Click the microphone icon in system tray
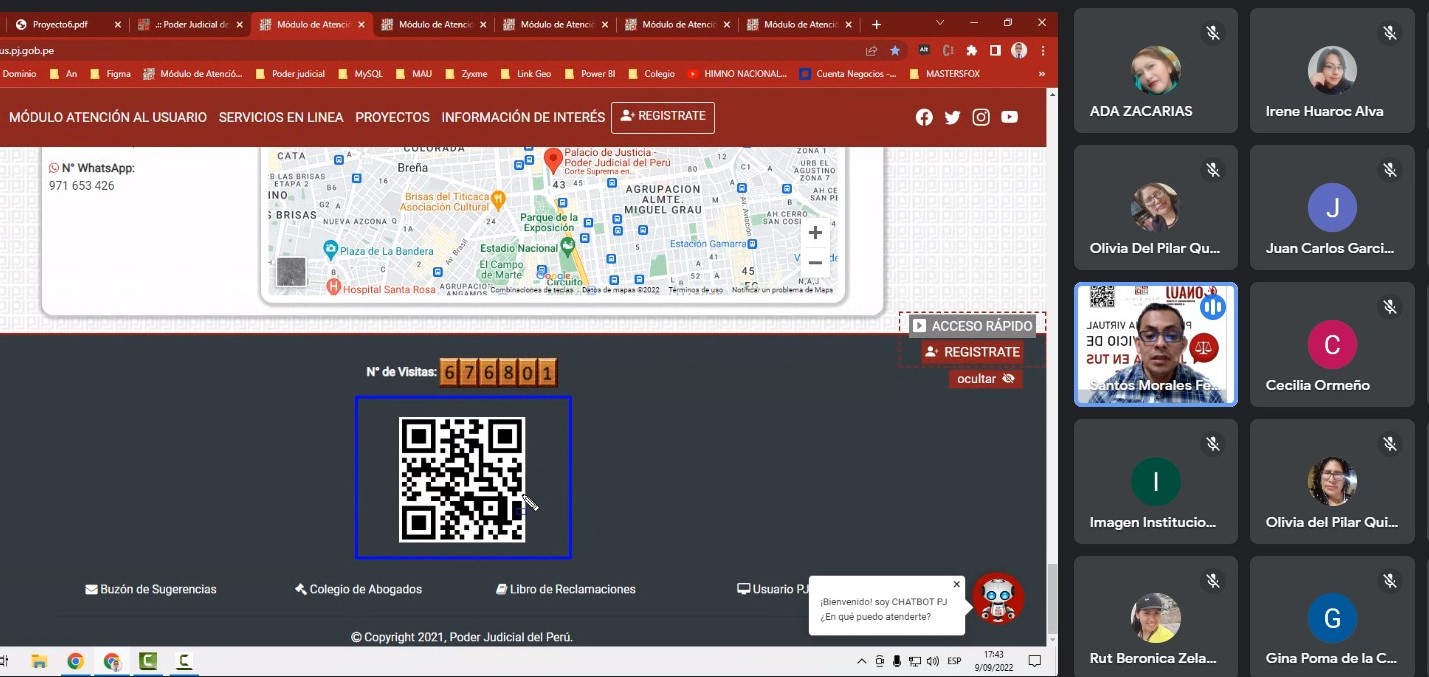 coord(897,661)
